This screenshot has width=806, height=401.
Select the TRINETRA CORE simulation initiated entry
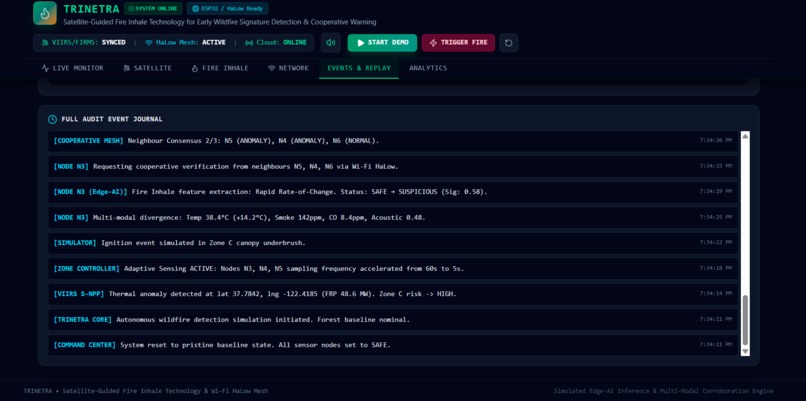(393, 319)
